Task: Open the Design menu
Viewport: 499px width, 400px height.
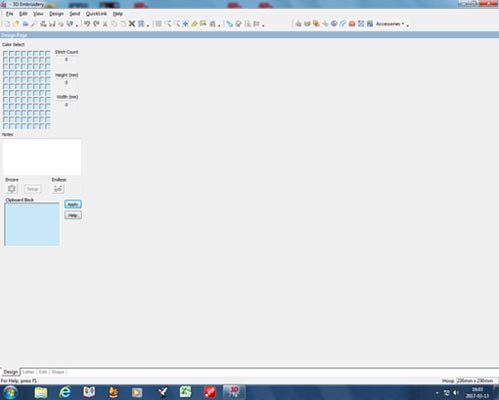Action: [56, 14]
